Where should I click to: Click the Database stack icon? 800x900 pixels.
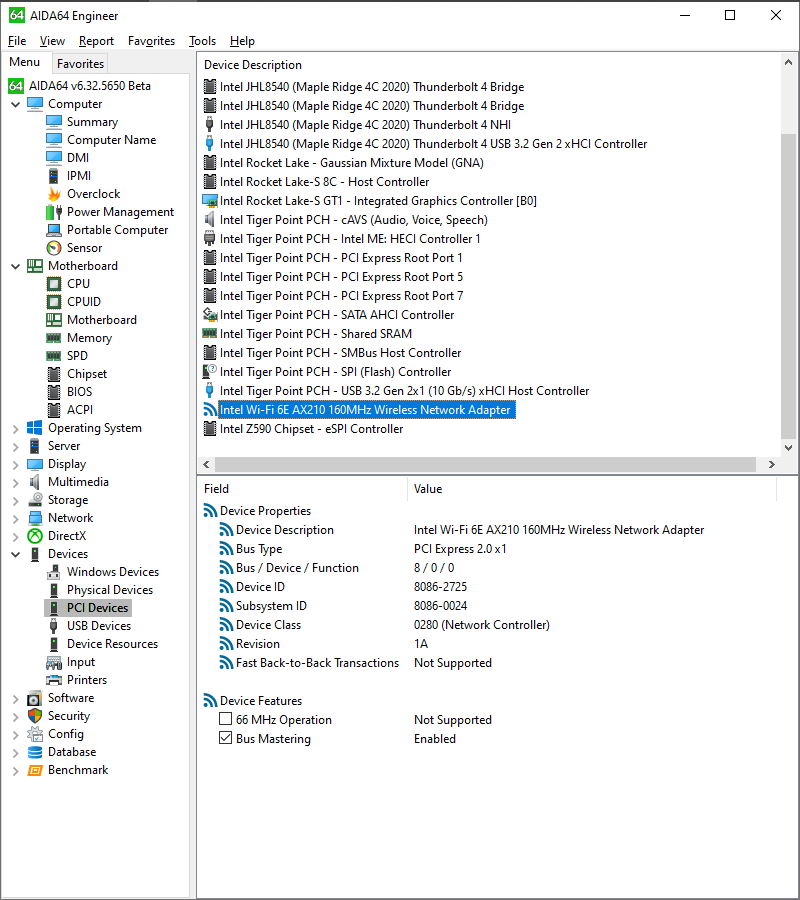click(x=35, y=752)
